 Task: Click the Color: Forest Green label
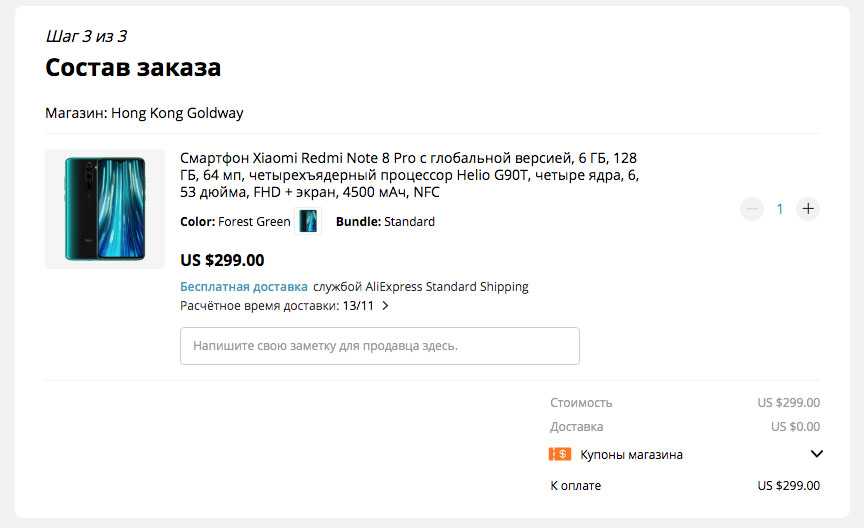(235, 222)
